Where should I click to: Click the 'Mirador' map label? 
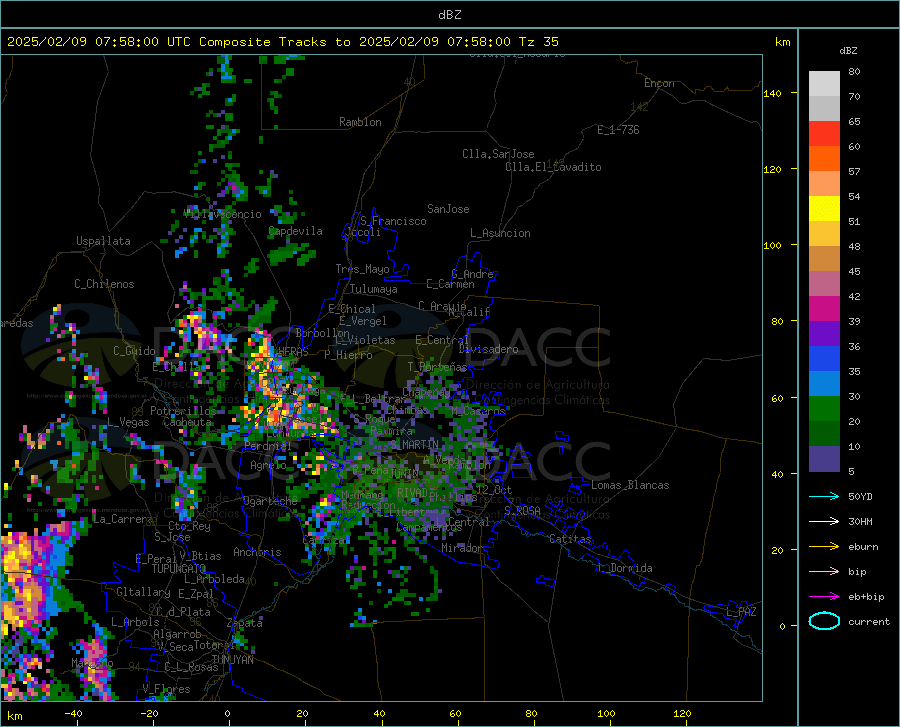coord(462,548)
